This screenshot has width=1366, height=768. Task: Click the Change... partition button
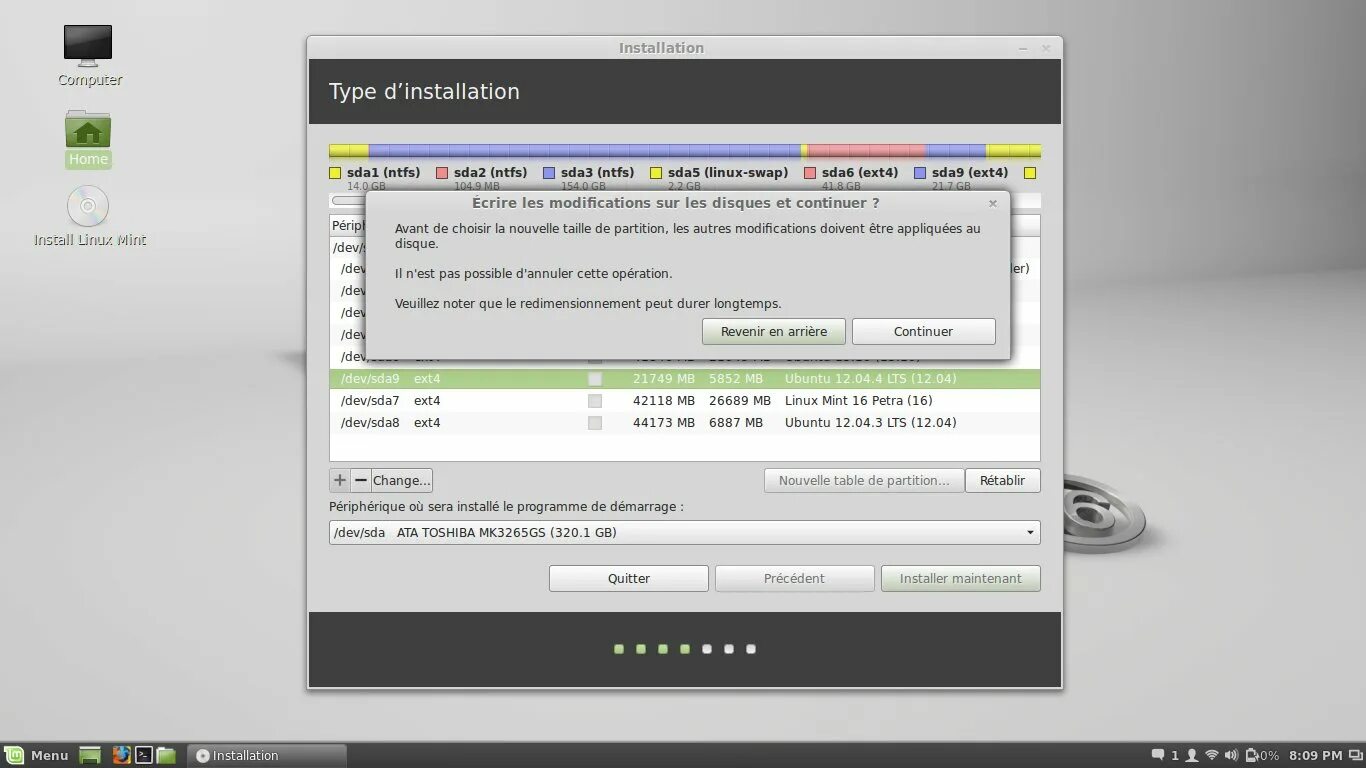tap(402, 480)
